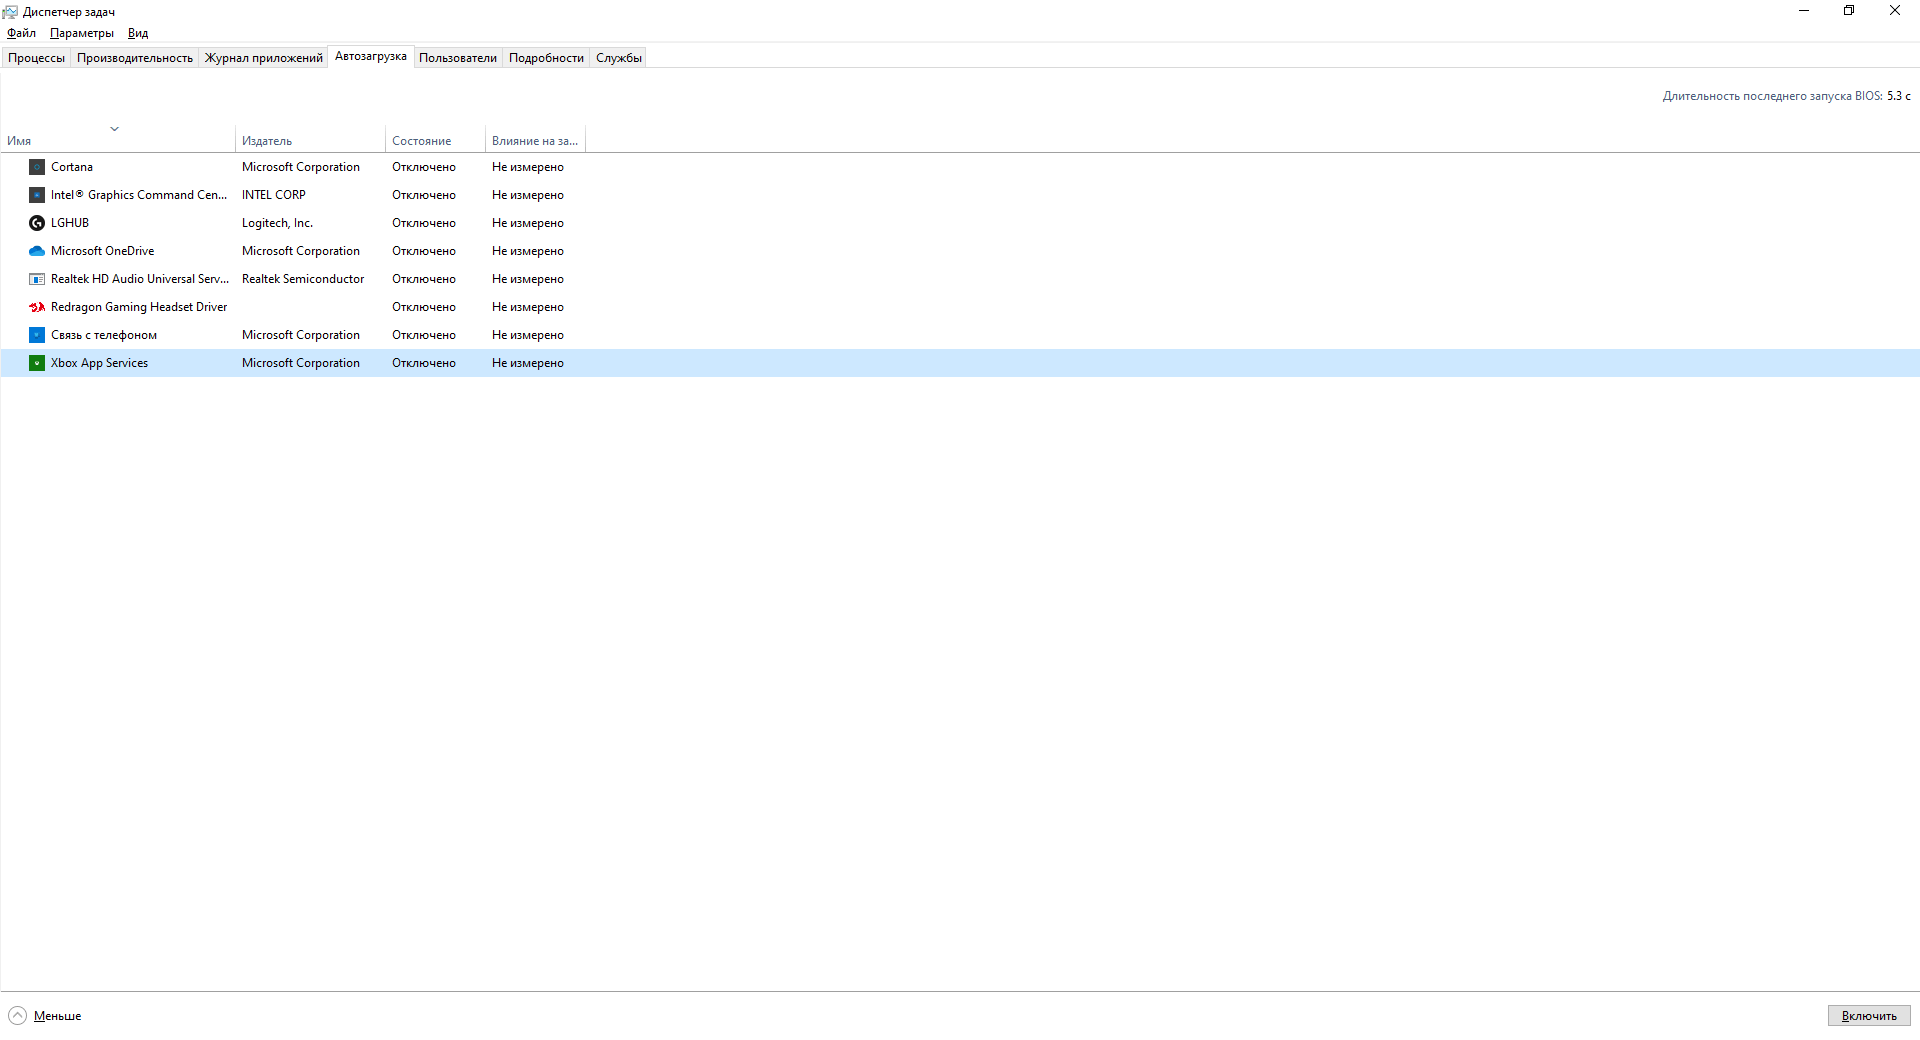1920x1040 pixels.
Task: Click publisher INTEL CORP cell
Action: tap(274, 195)
